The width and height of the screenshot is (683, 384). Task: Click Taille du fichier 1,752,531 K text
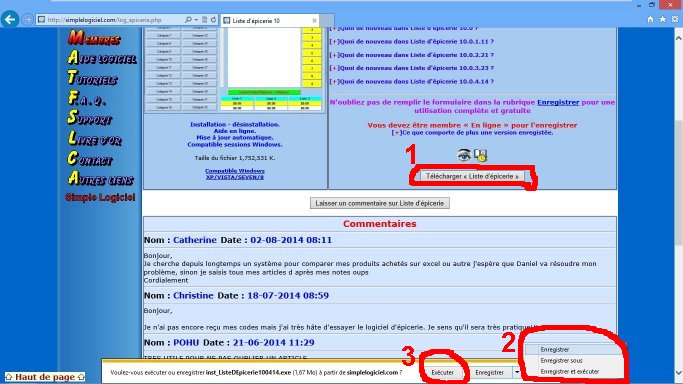click(x=235, y=158)
